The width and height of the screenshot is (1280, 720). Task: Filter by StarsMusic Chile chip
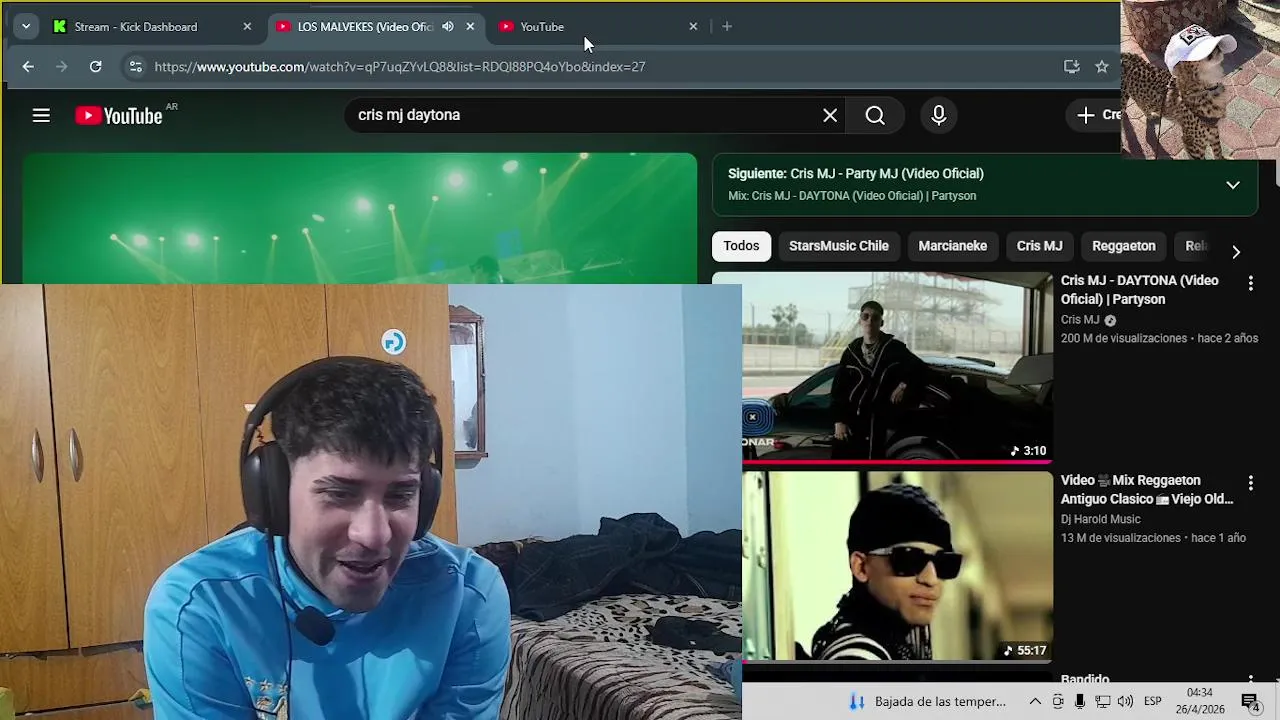tap(838, 246)
